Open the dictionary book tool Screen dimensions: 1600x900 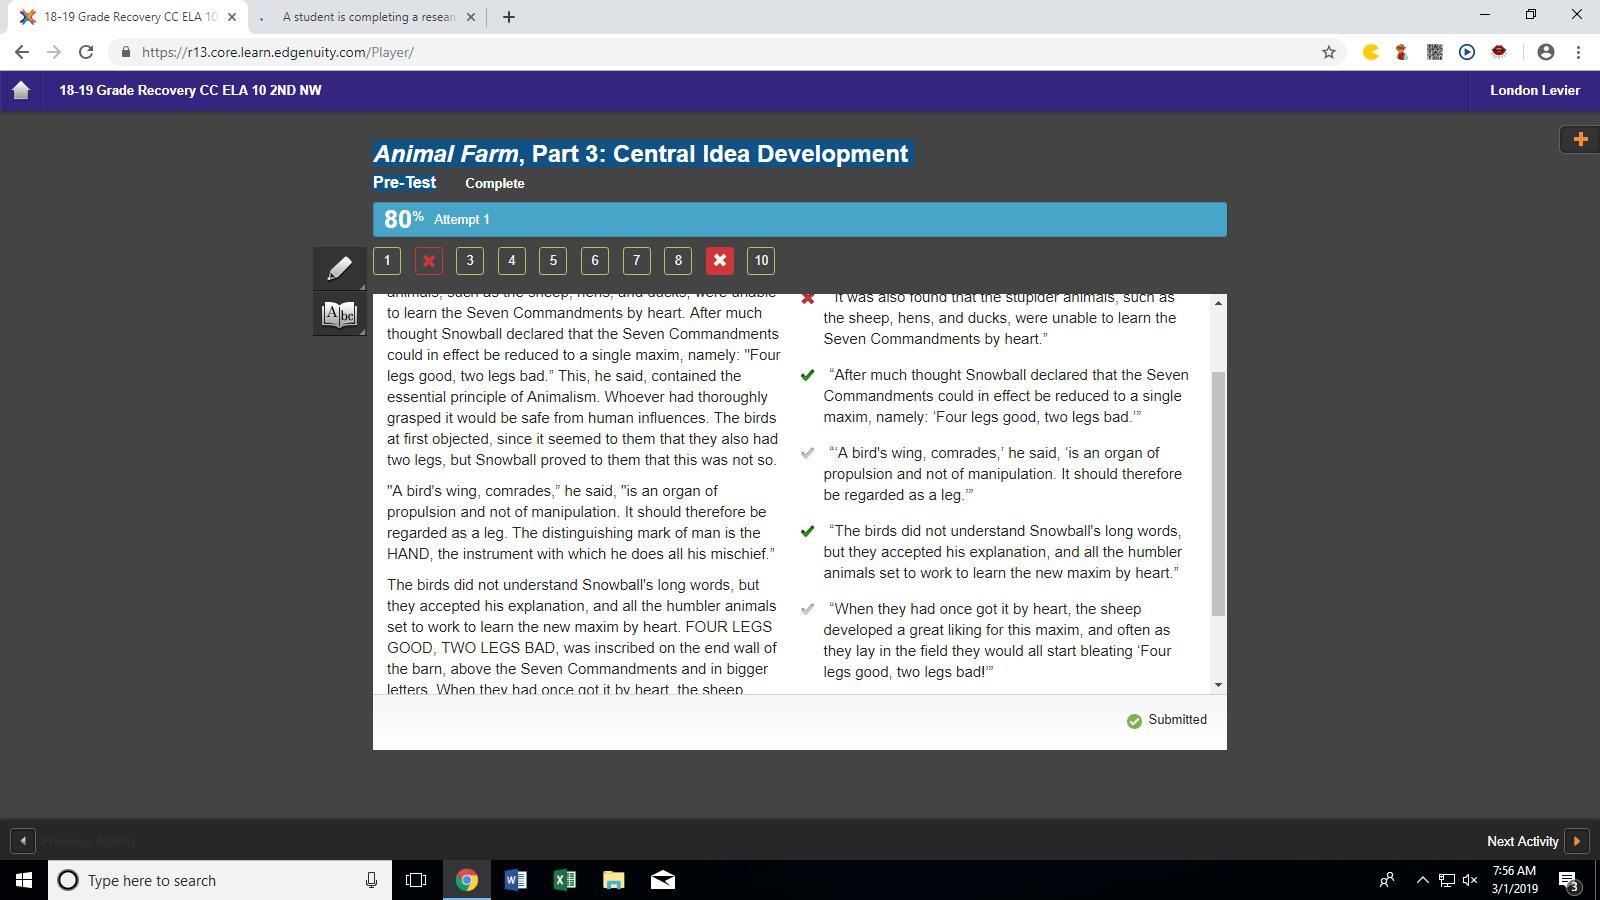(x=339, y=314)
